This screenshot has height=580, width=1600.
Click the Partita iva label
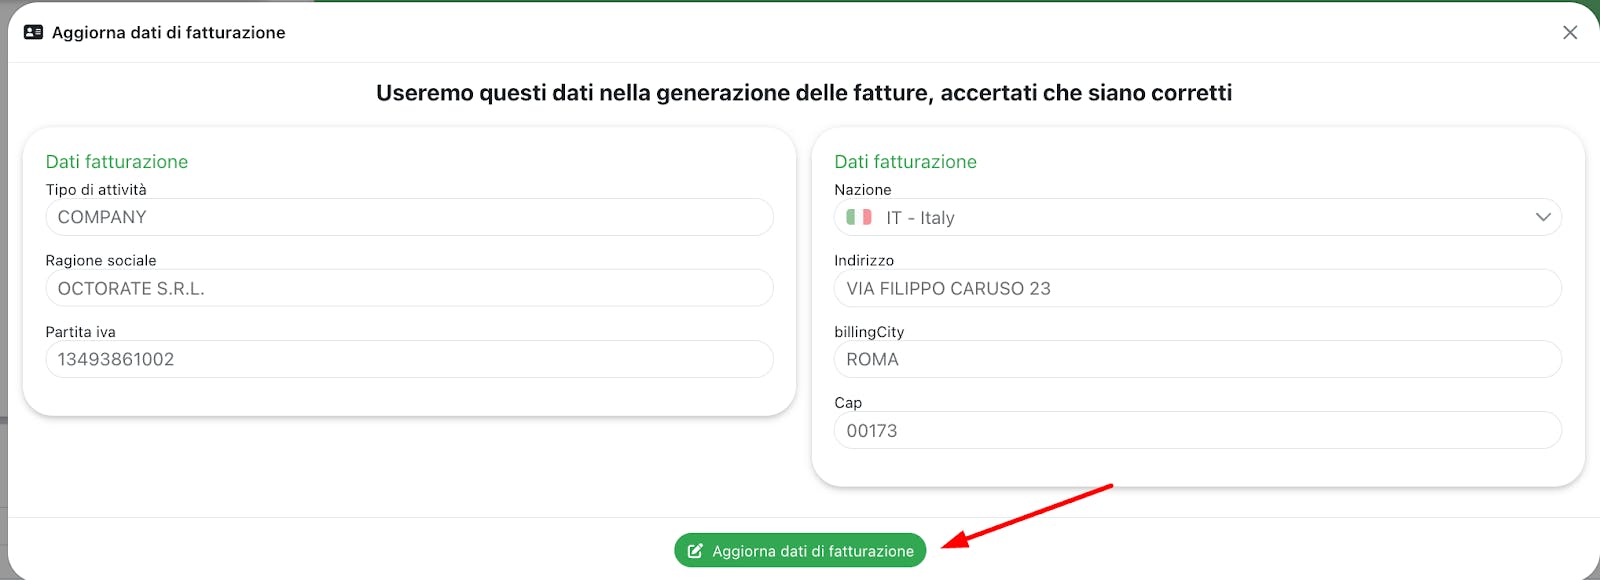click(x=80, y=332)
